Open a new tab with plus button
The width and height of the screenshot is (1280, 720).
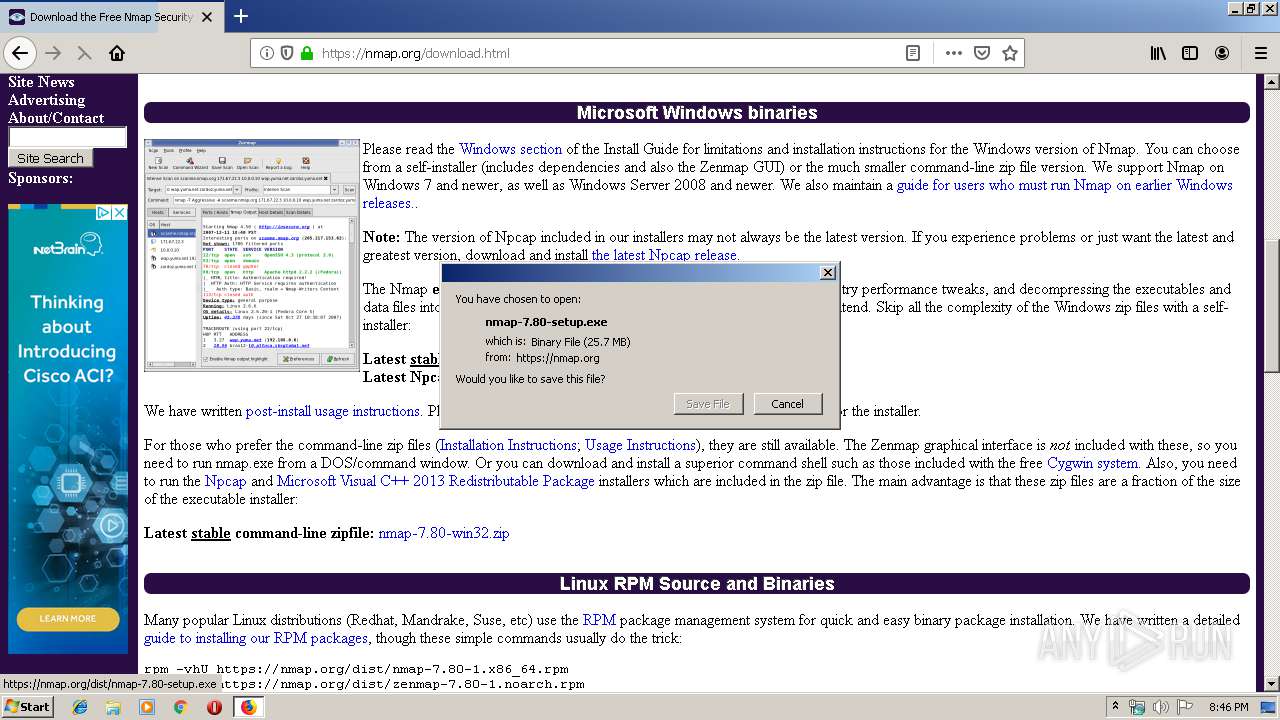pyautogui.click(x=241, y=16)
